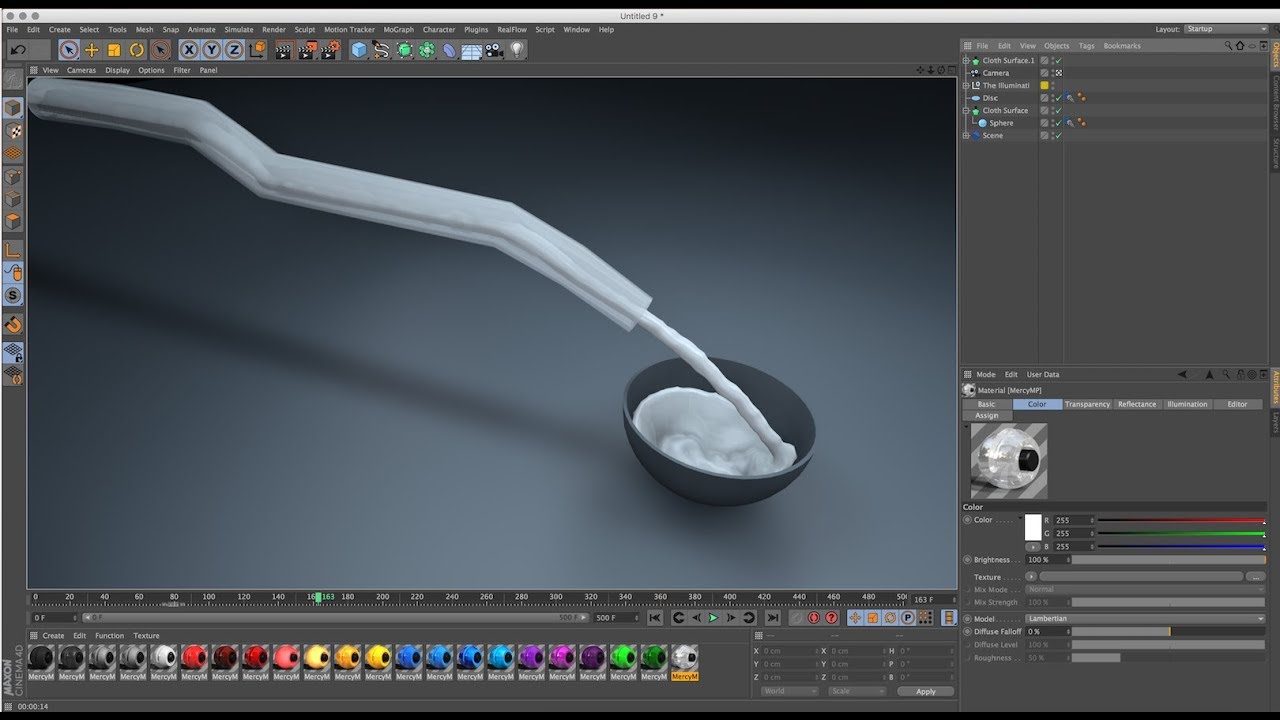Add a Cube primitive object
This screenshot has width=1280, height=720.
tap(359, 50)
